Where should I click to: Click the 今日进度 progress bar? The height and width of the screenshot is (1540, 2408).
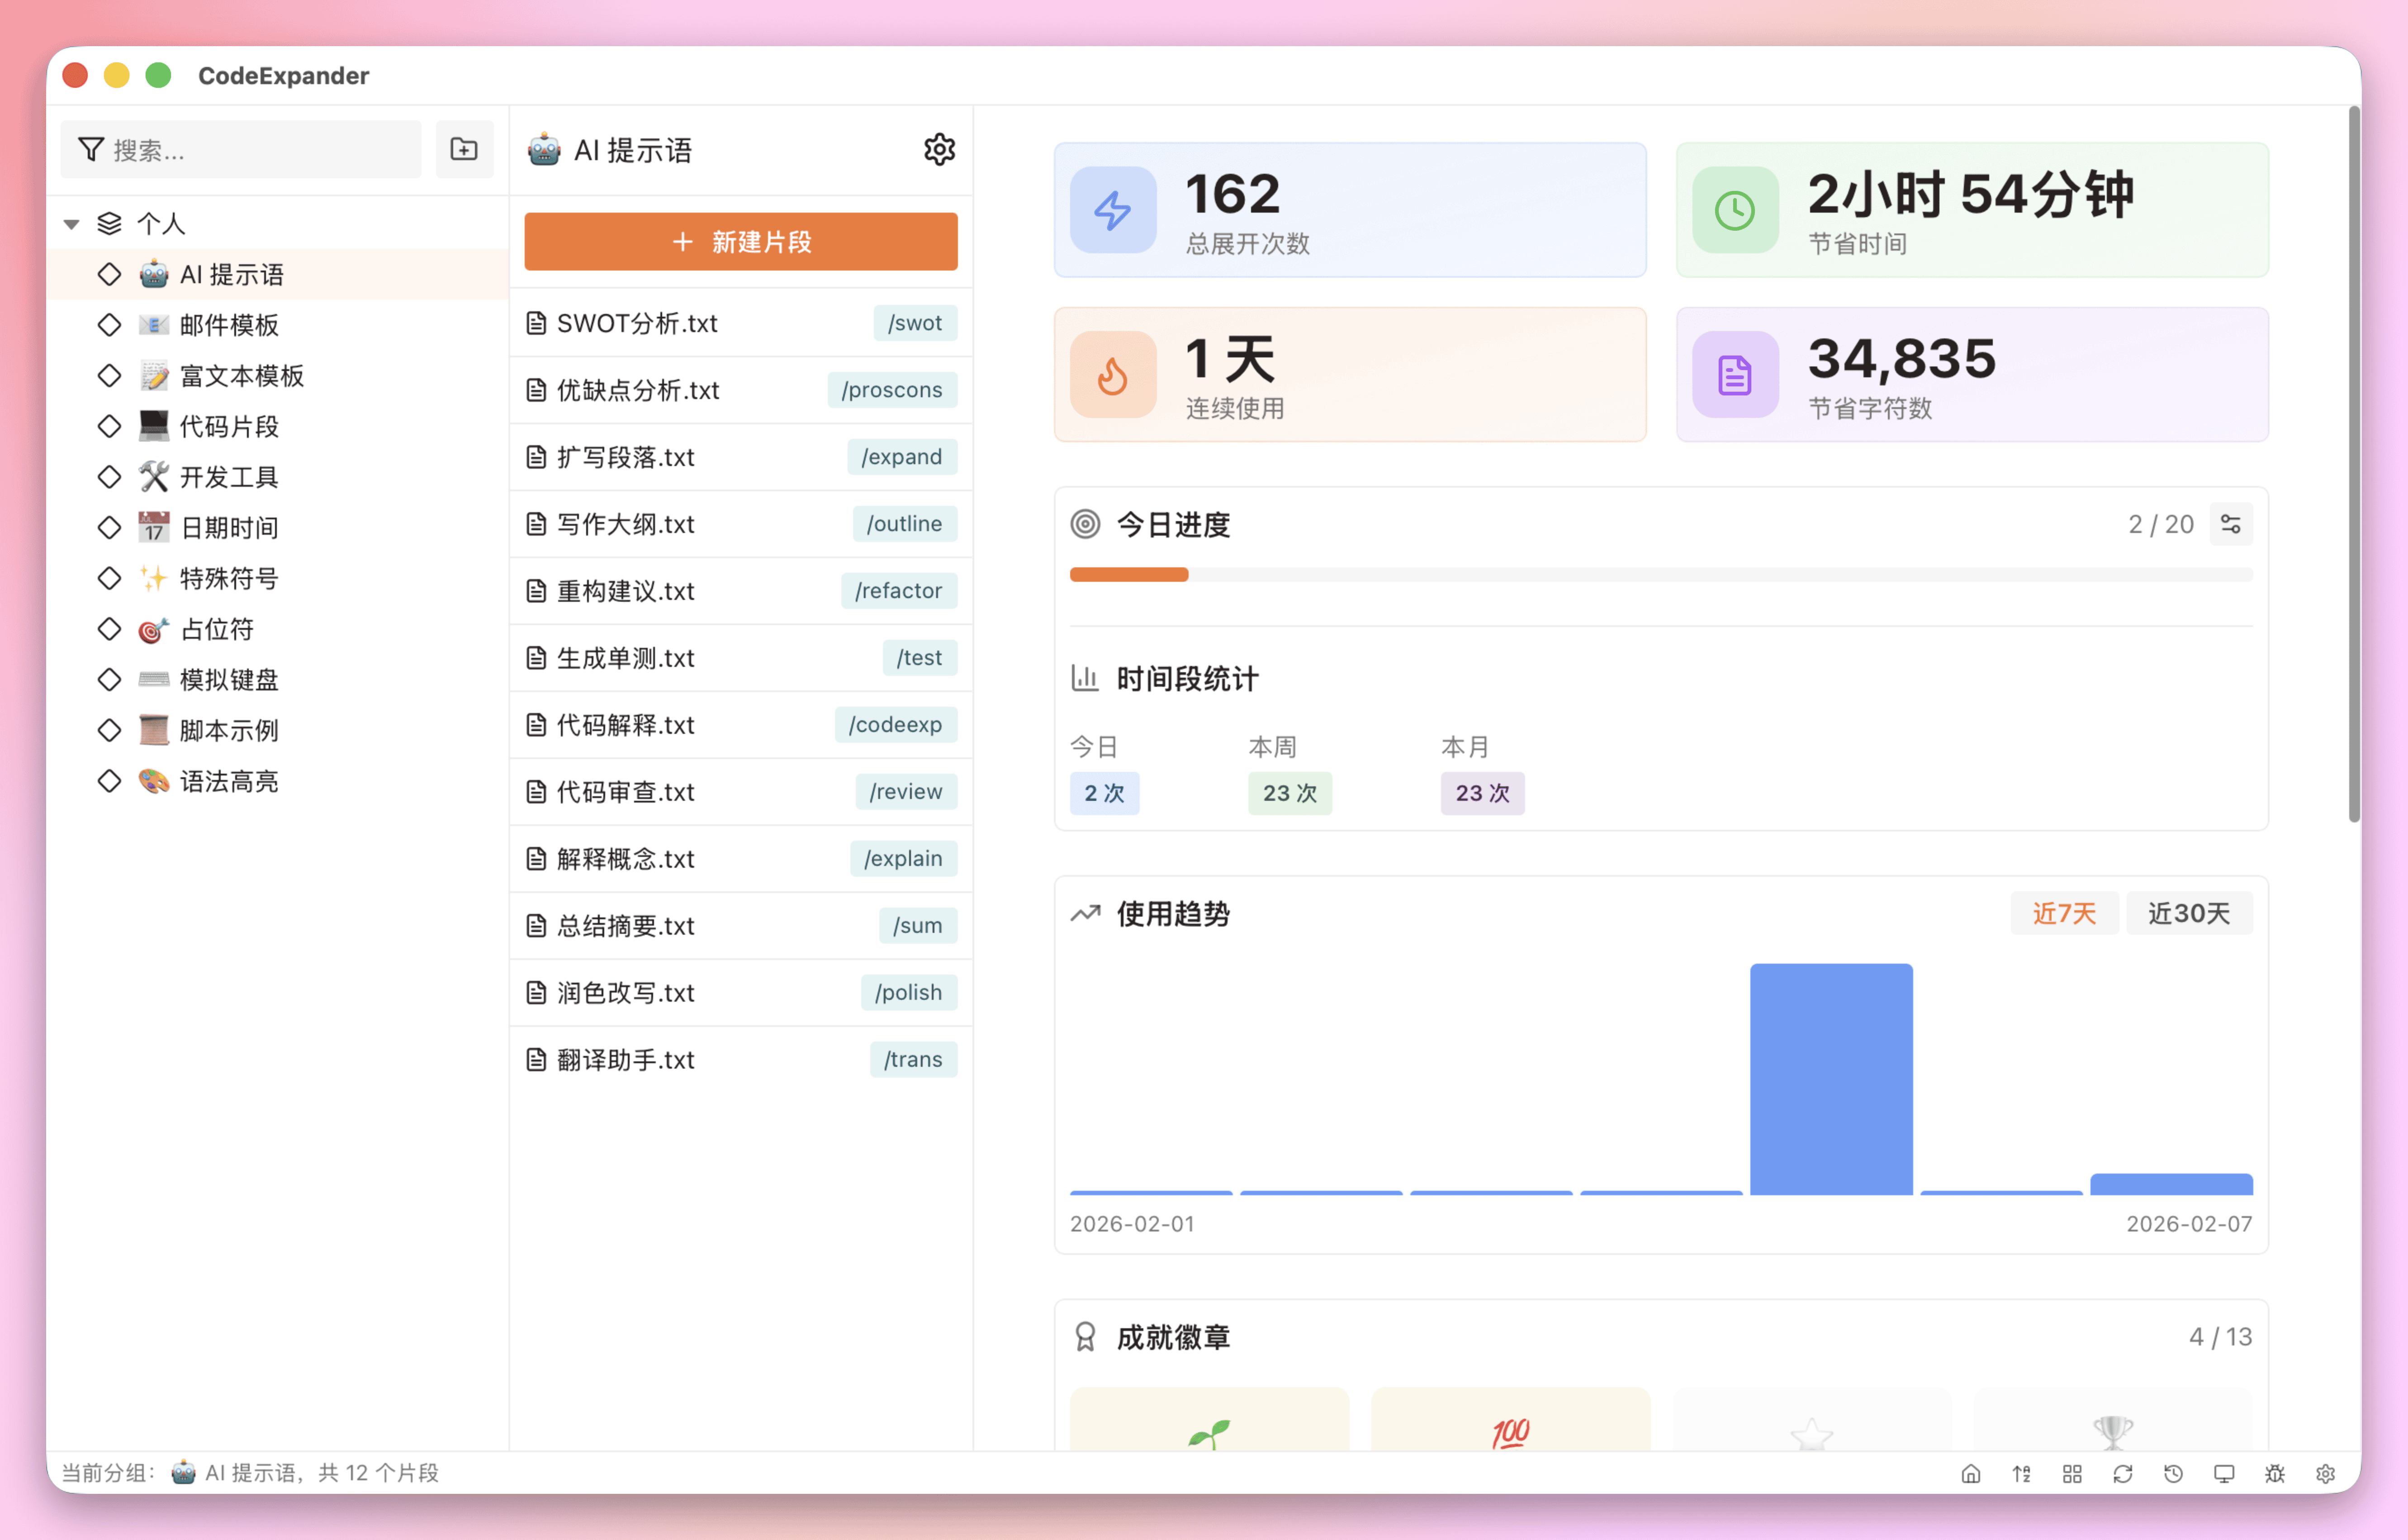(1660, 574)
